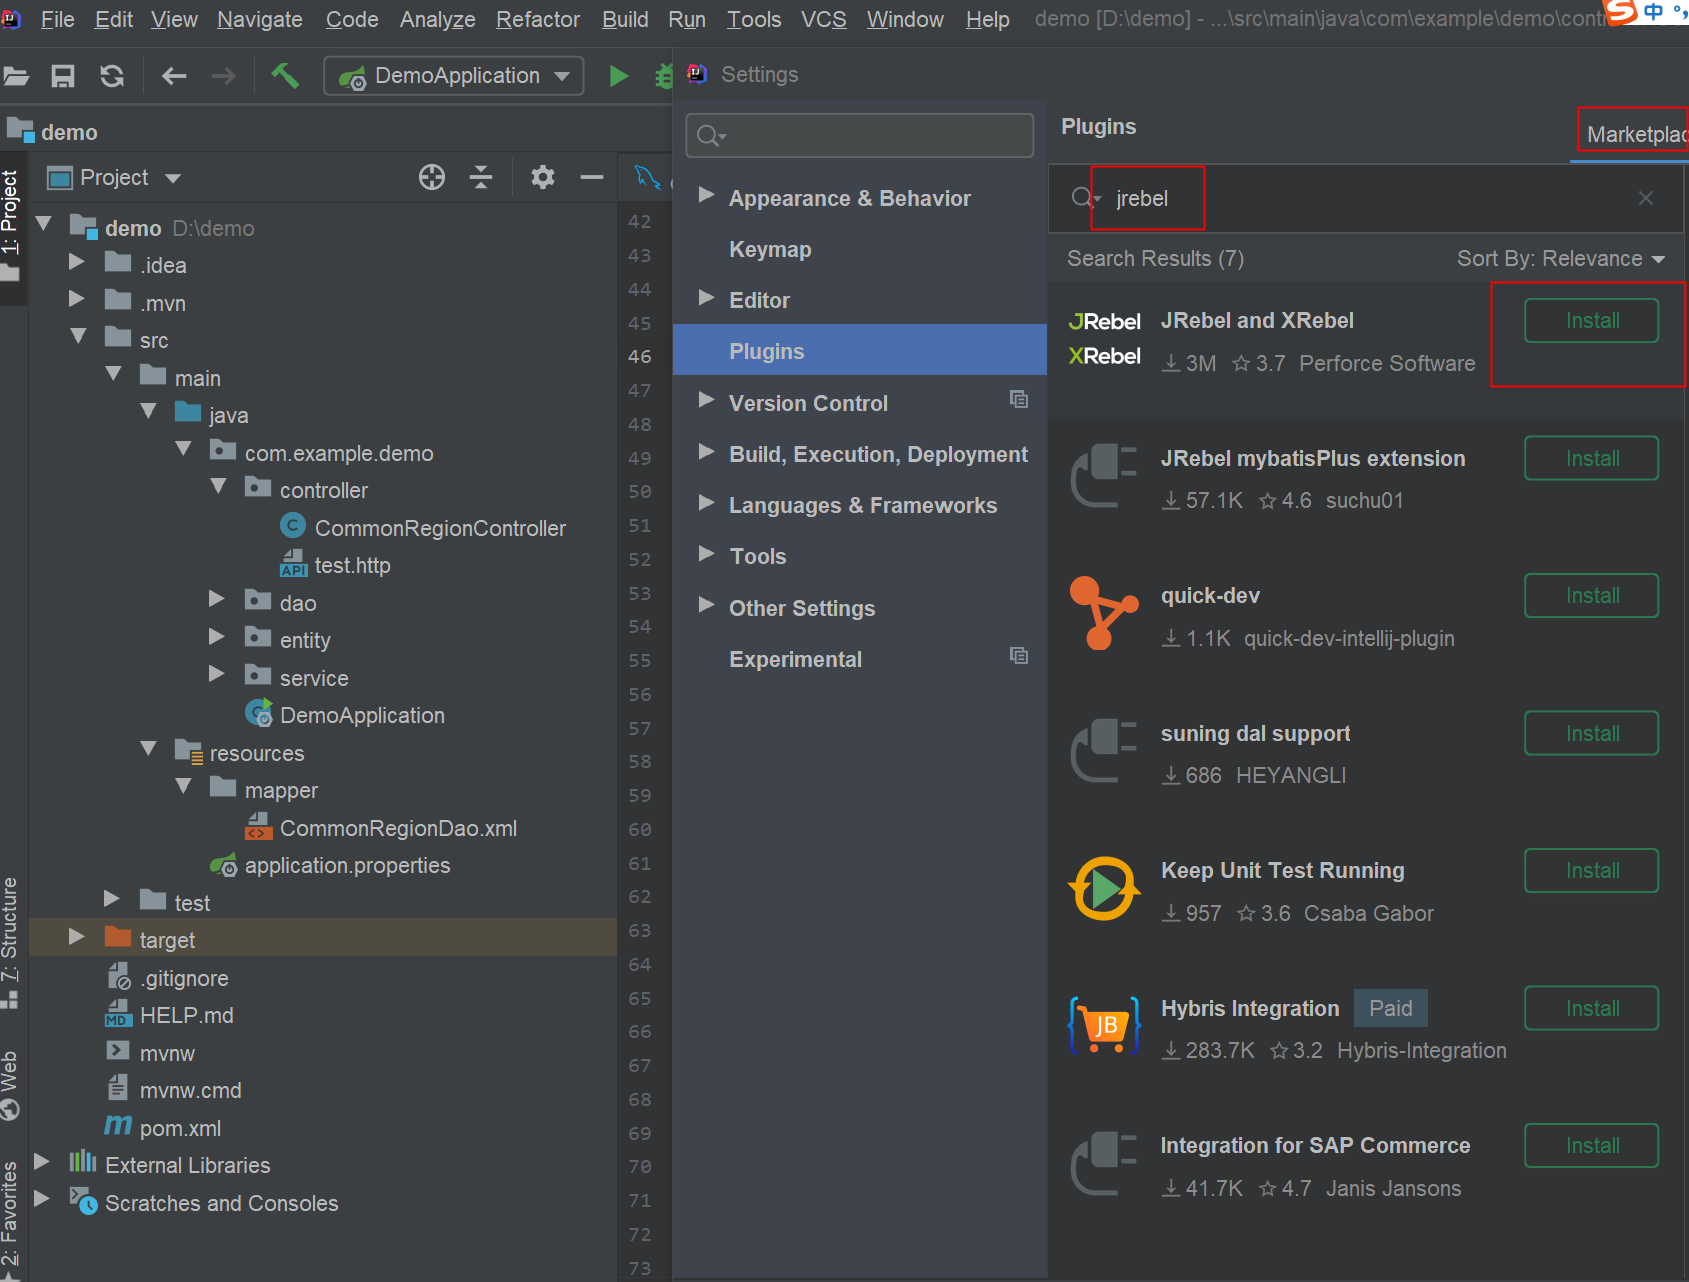Open the VCS menu

point(823,20)
